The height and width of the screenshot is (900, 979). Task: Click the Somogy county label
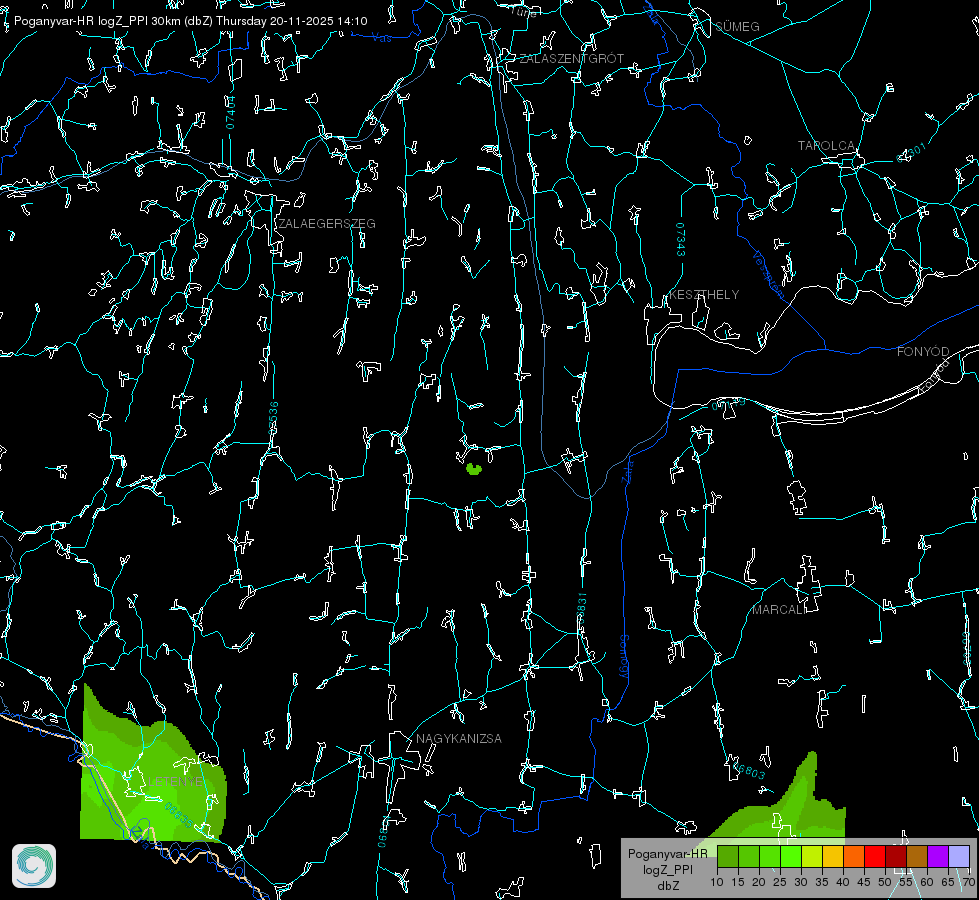tap(624, 657)
